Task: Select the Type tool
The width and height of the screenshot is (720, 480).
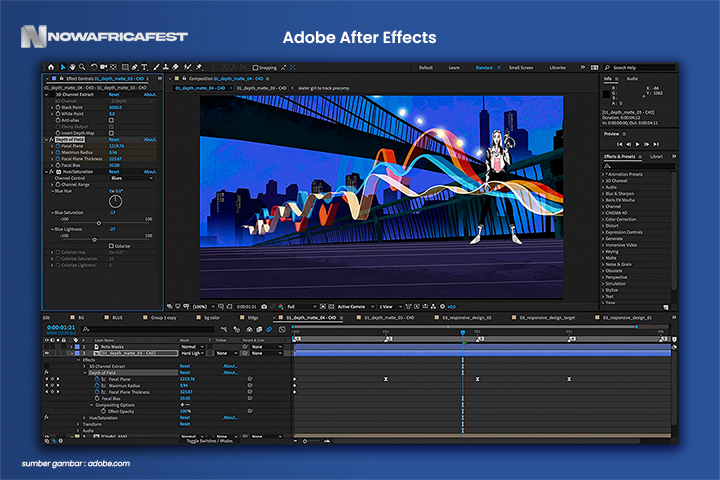Action: (145, 67)
